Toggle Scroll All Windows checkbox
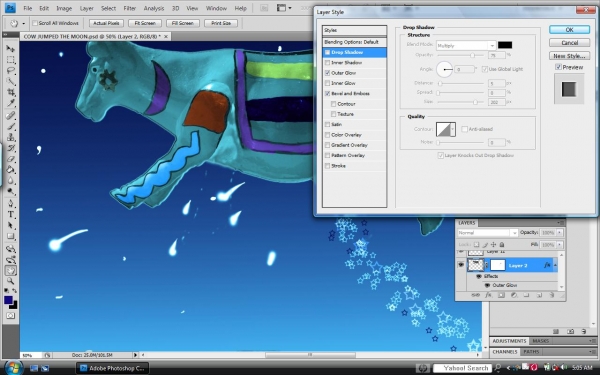Image resolution: width=600 pixels, height=375 pixels. 35,23
